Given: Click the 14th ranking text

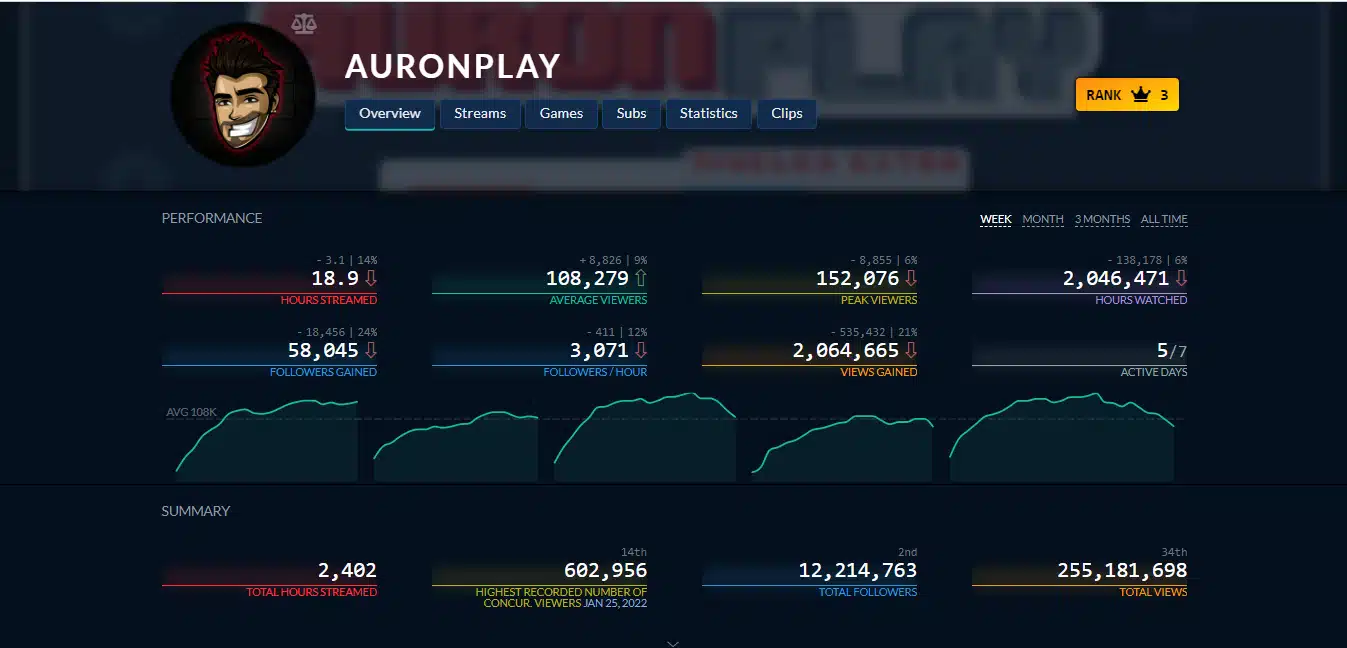Looking at the screenshot, I should (x=635, y=552).
